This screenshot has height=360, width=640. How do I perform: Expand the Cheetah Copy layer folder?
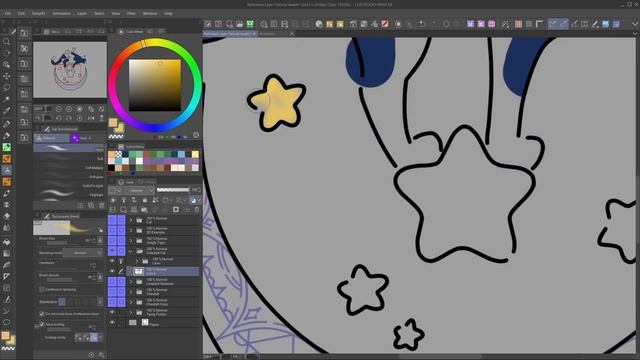tap(131, 302)
